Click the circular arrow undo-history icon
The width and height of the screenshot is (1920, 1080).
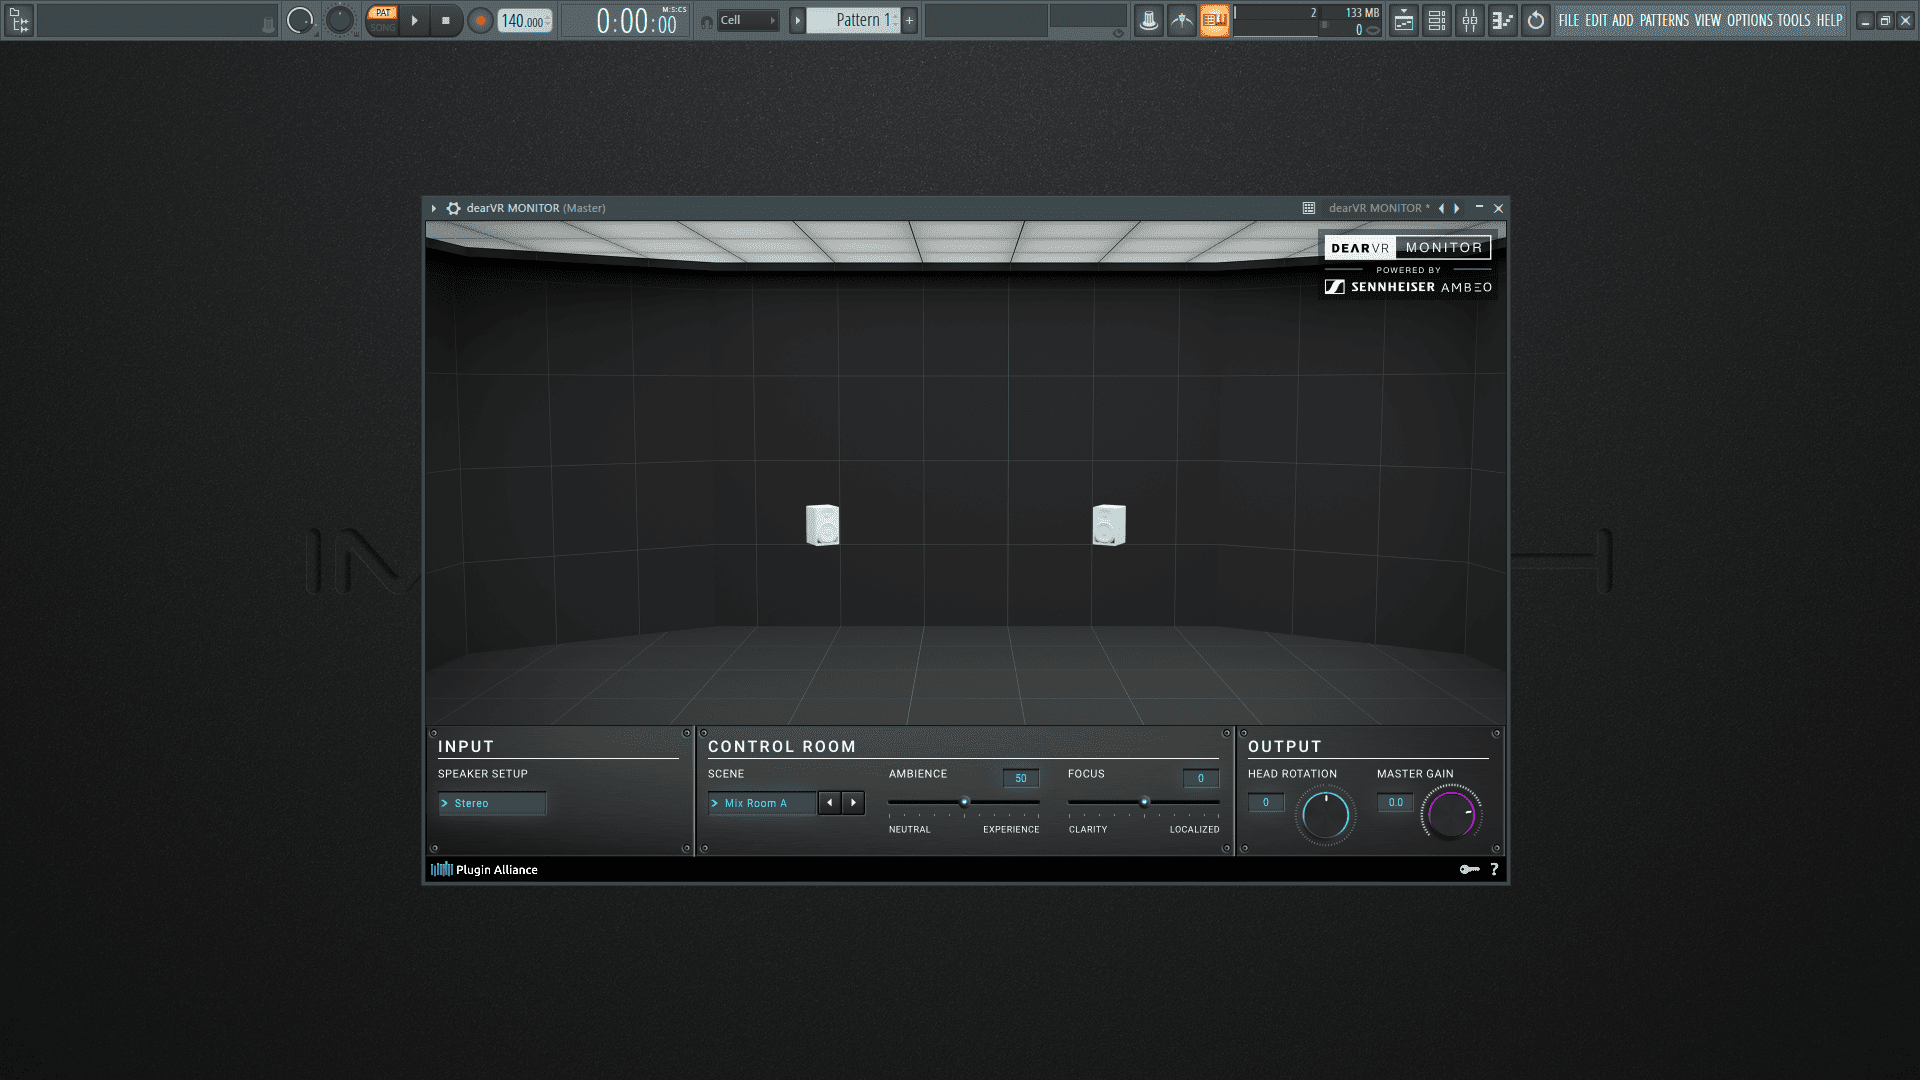[x=1536, y=20]
